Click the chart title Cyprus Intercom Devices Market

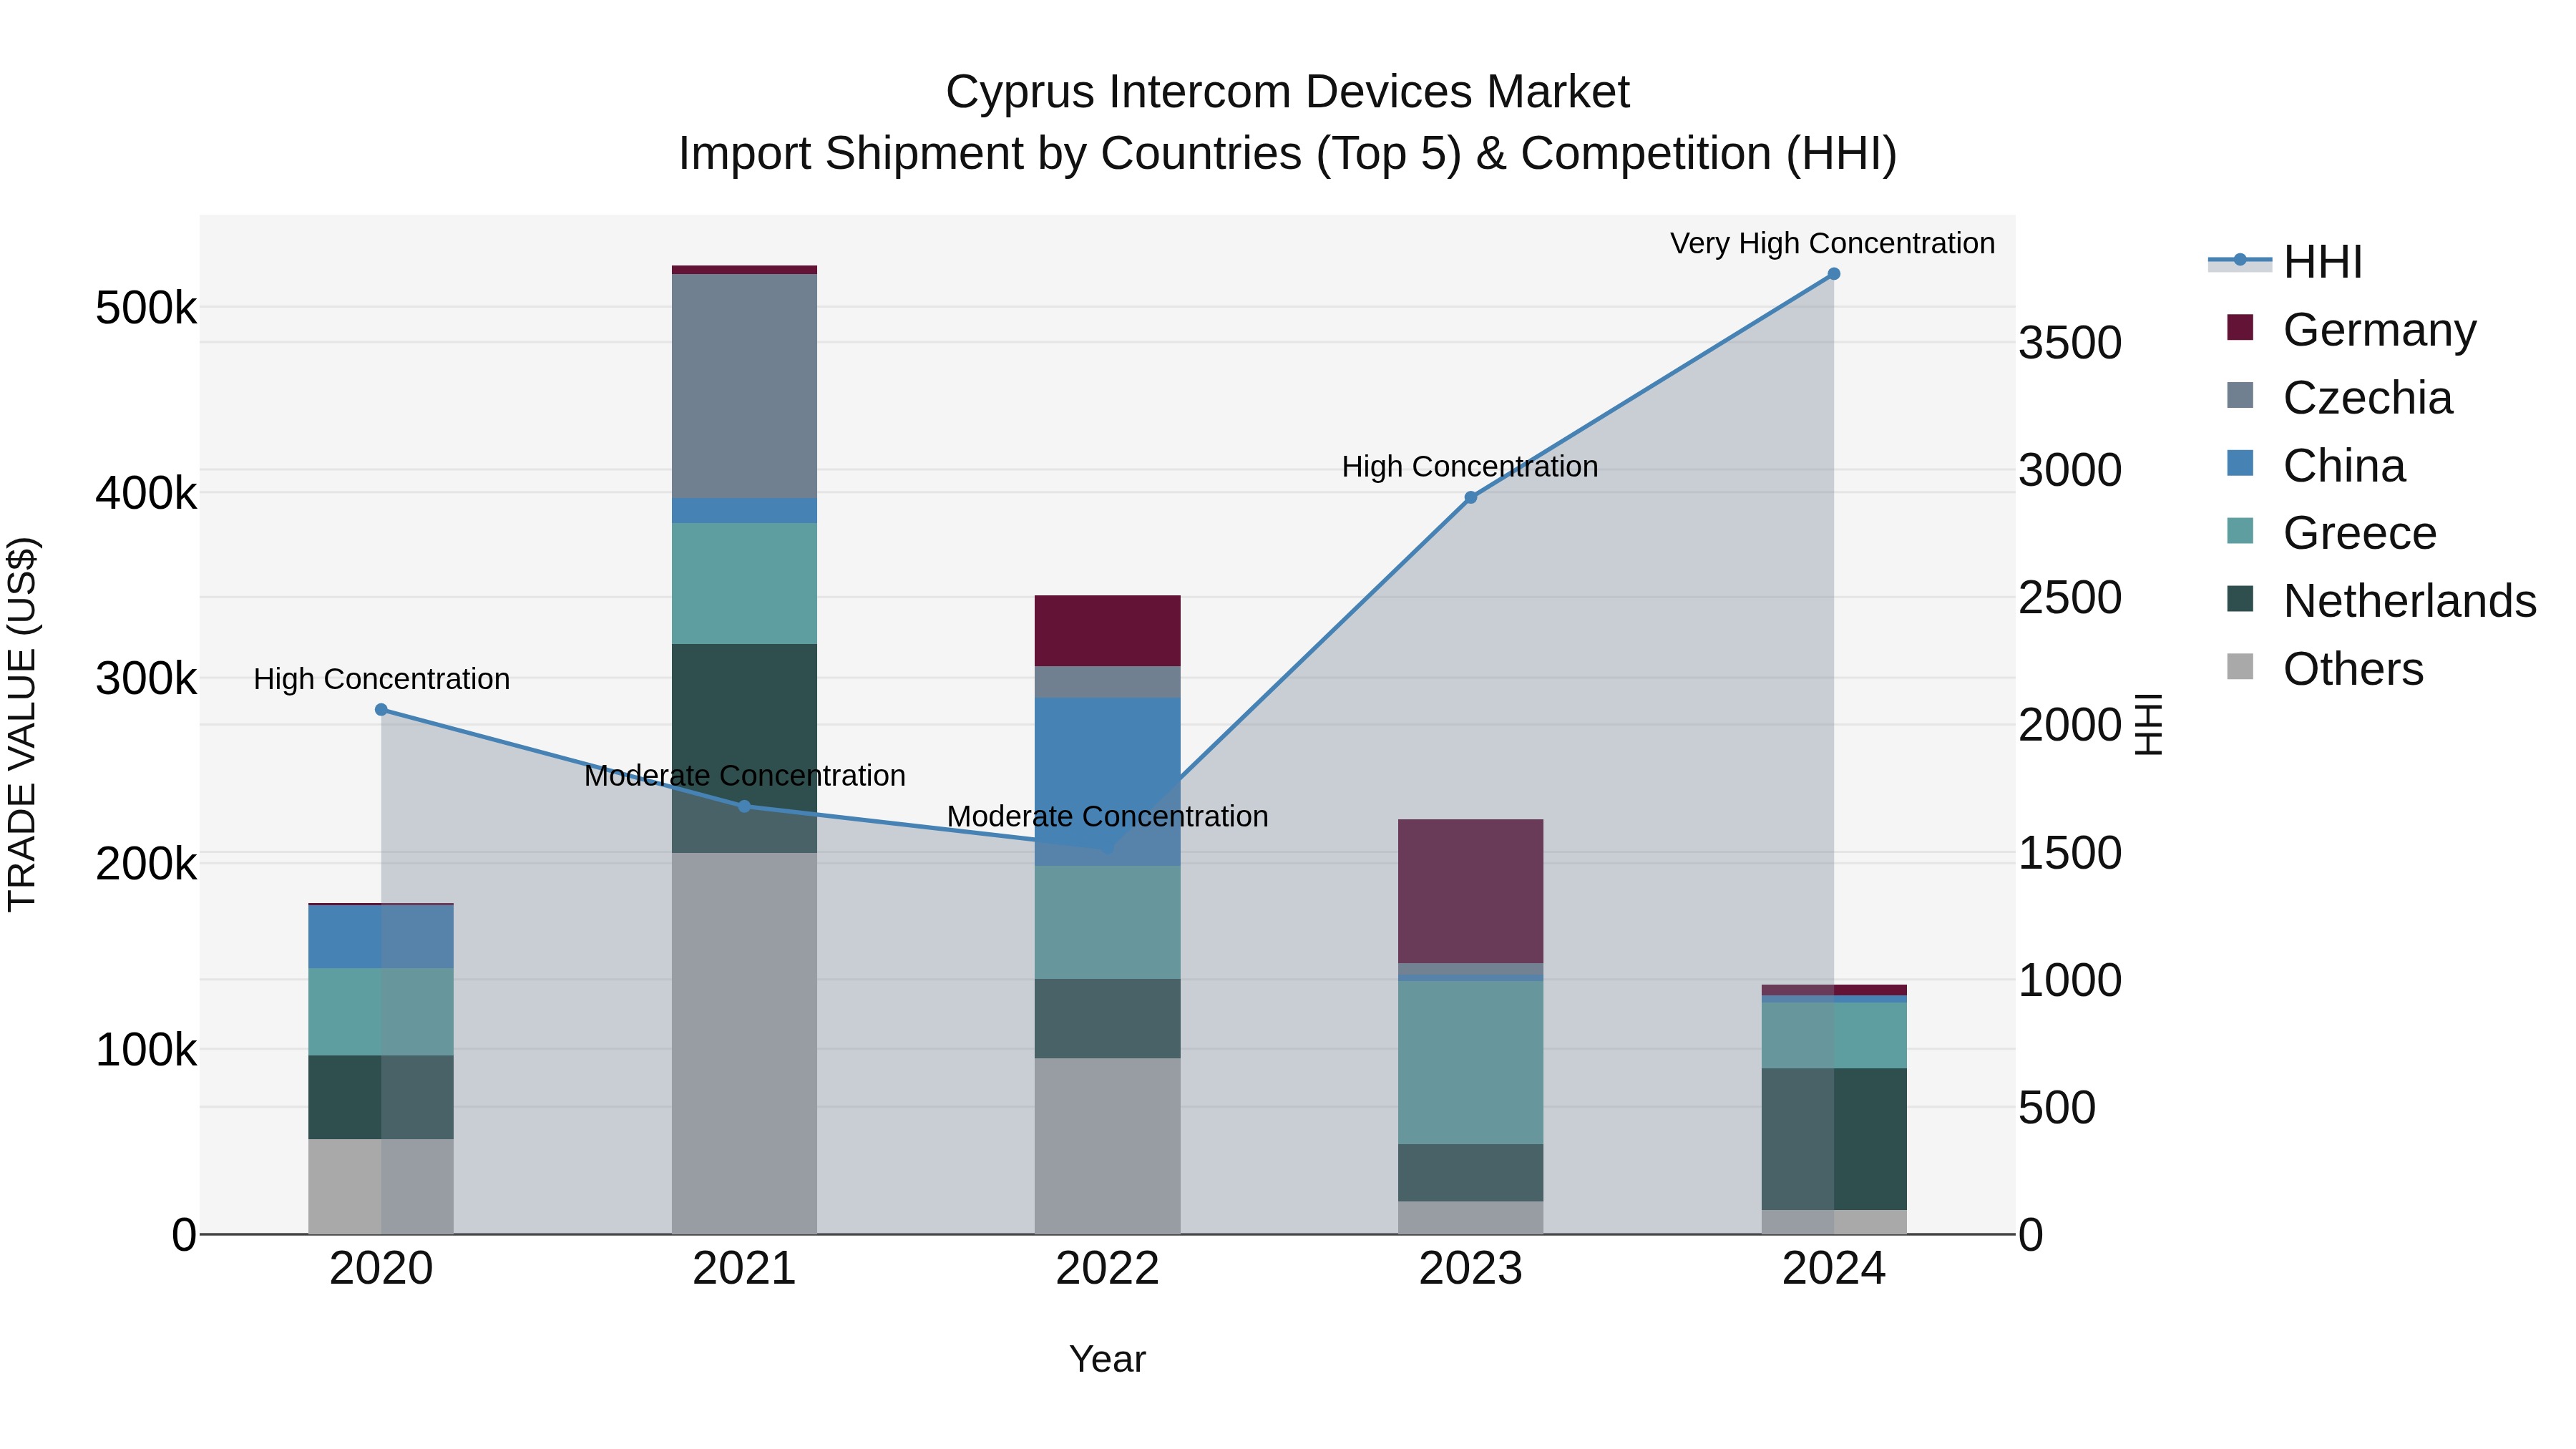tap(1287, 92)
